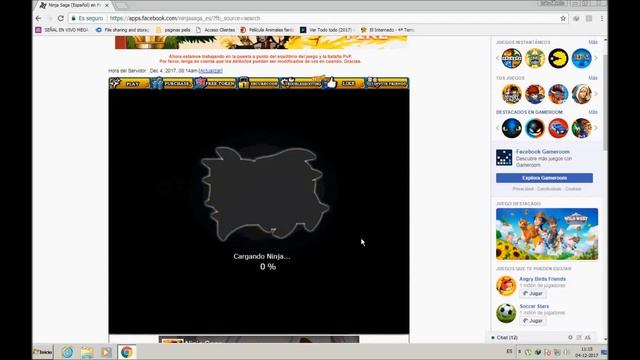The height and width of the screenshot is (360, 640).
Task: Bookmark this page with the star icon
Action: [x=563, y=18]
